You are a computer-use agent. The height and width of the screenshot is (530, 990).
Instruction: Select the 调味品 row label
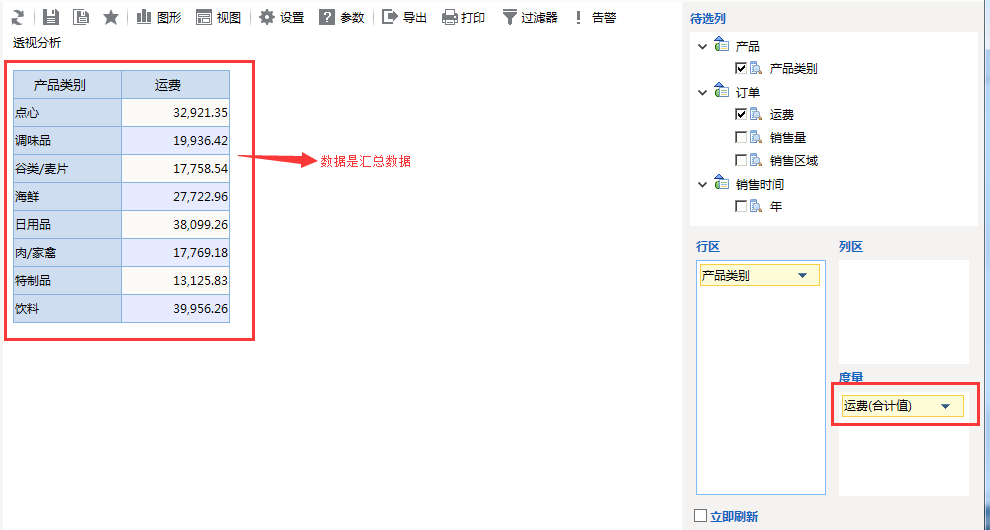(68, 141)
